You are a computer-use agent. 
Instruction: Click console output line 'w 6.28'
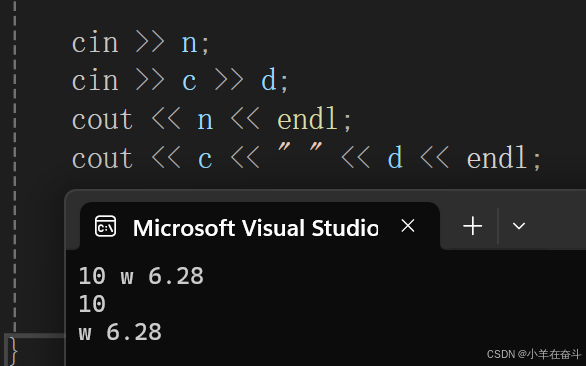[x=120, y=332]
